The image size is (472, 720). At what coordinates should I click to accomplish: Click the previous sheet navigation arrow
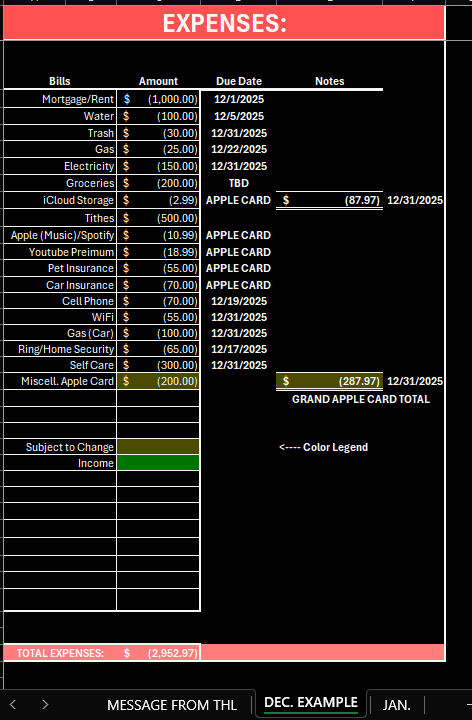tap(13, 704)
